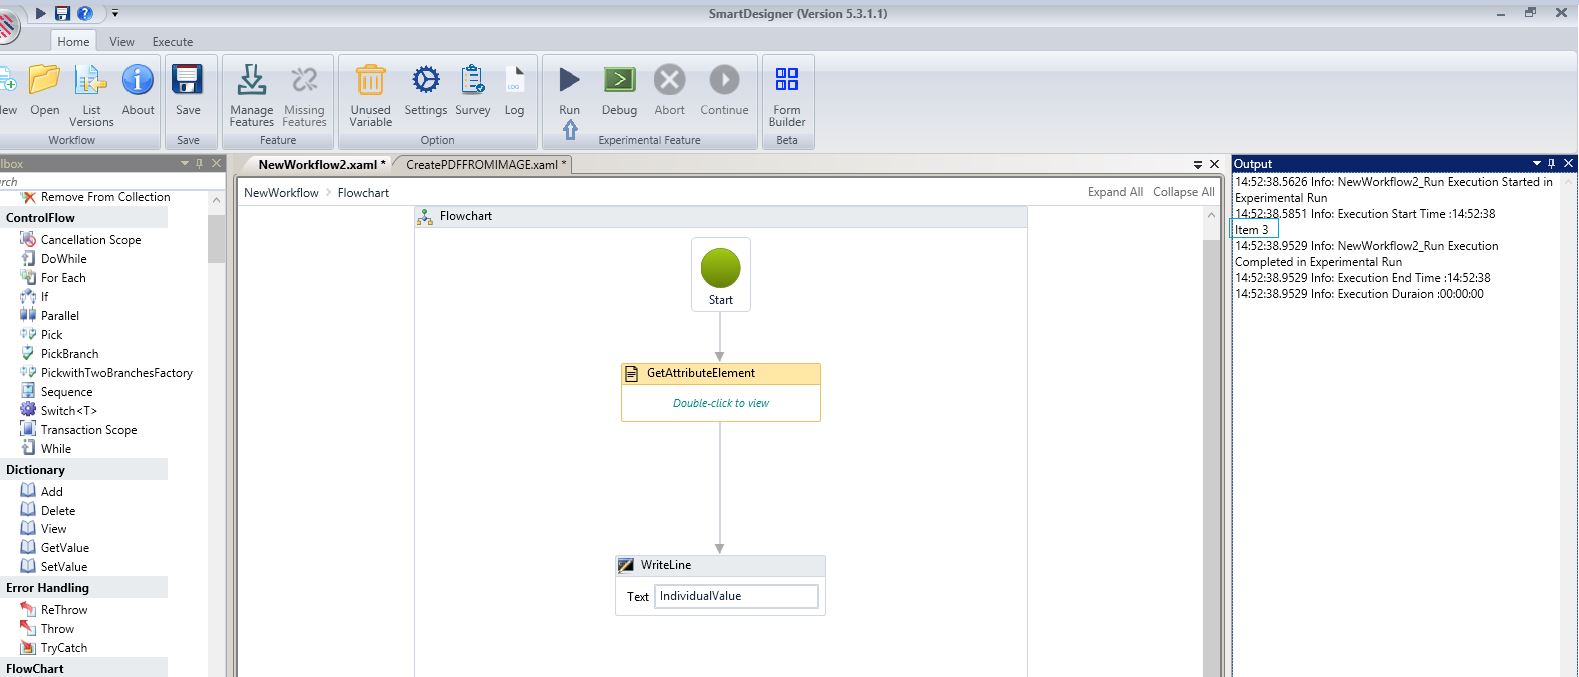Click the Run workflow play icon
1579x677 pixels.
pos(569,81)
